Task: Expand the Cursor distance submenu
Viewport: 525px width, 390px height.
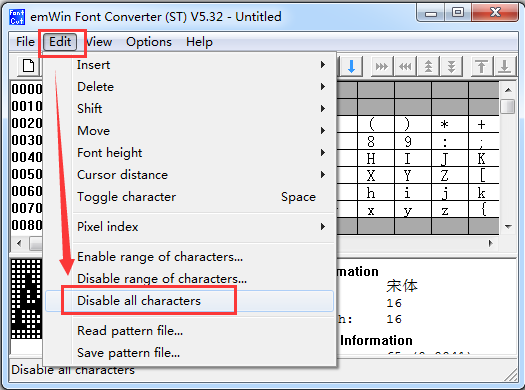Action: pos(190,175)
